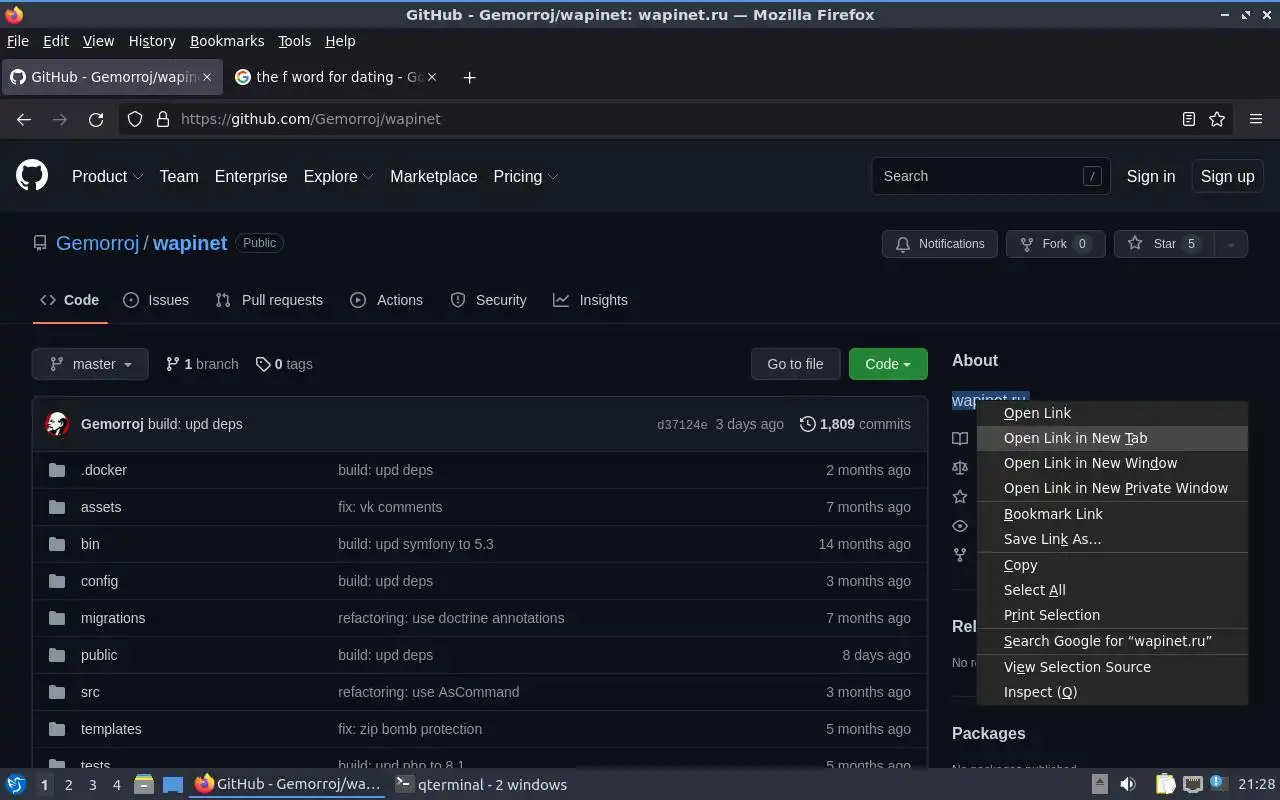Choose Open Link in New Tab
This screenshot has height=800, width=1280.
(x=1112, y=438)
